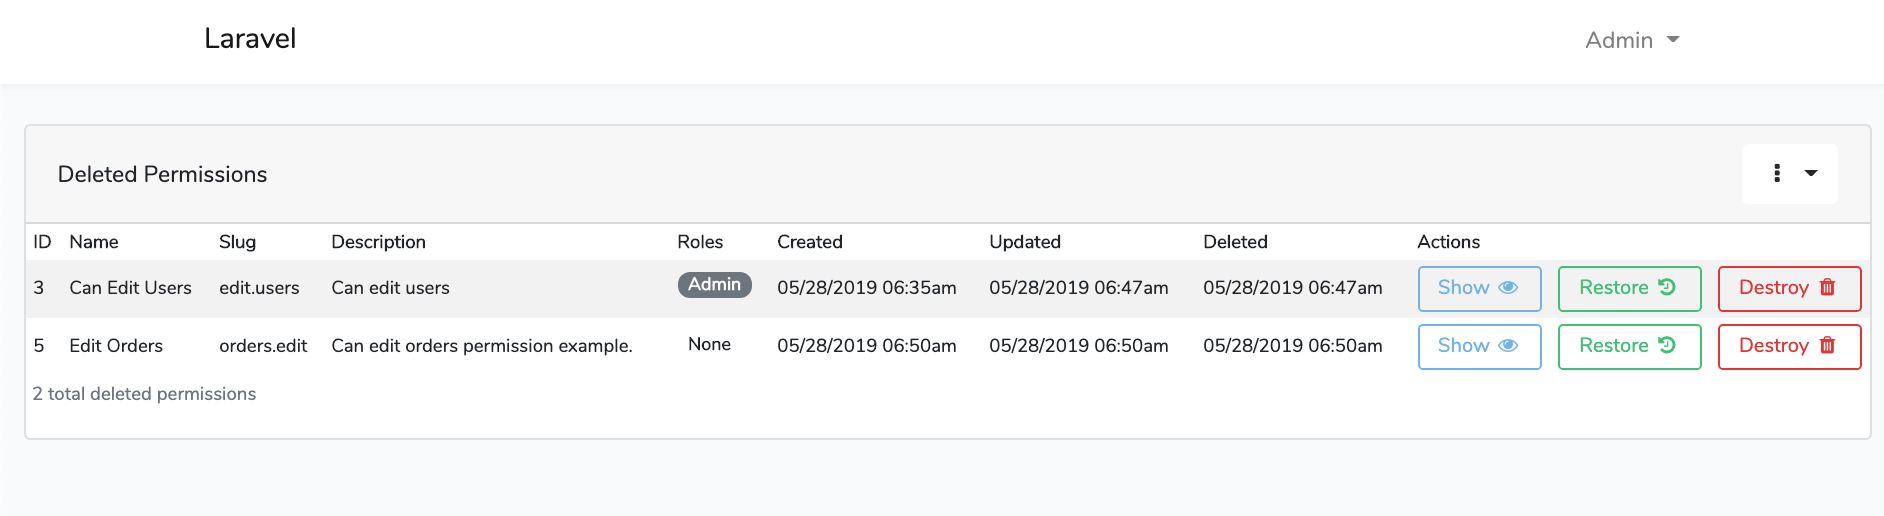This screenshot has width=1884, height=516.
Task: Go to the Laravel home link
Action: tap(250, 39)
